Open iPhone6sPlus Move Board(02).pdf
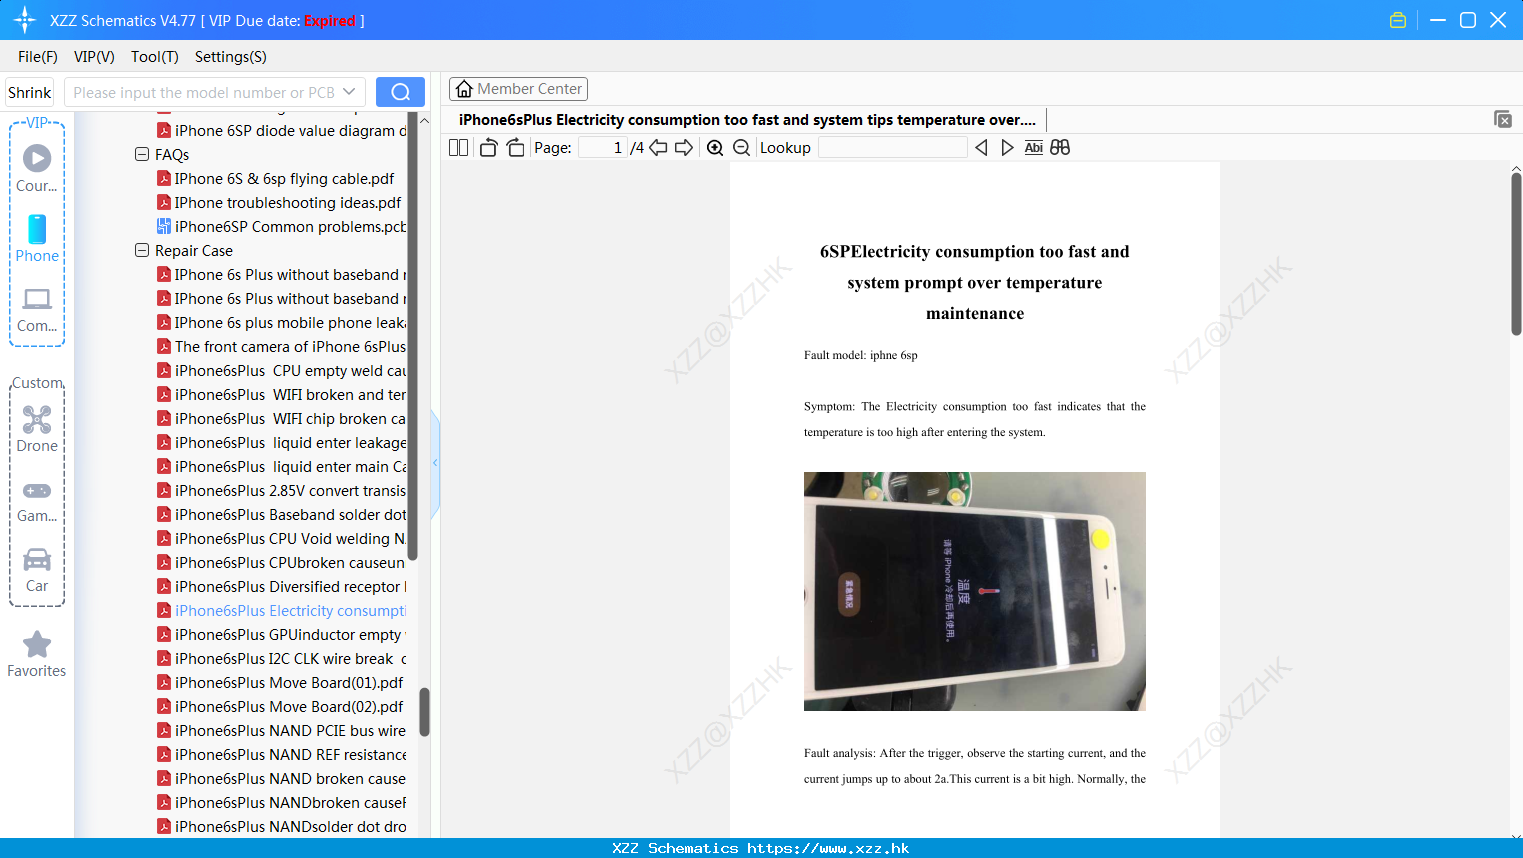 point(280,706)
